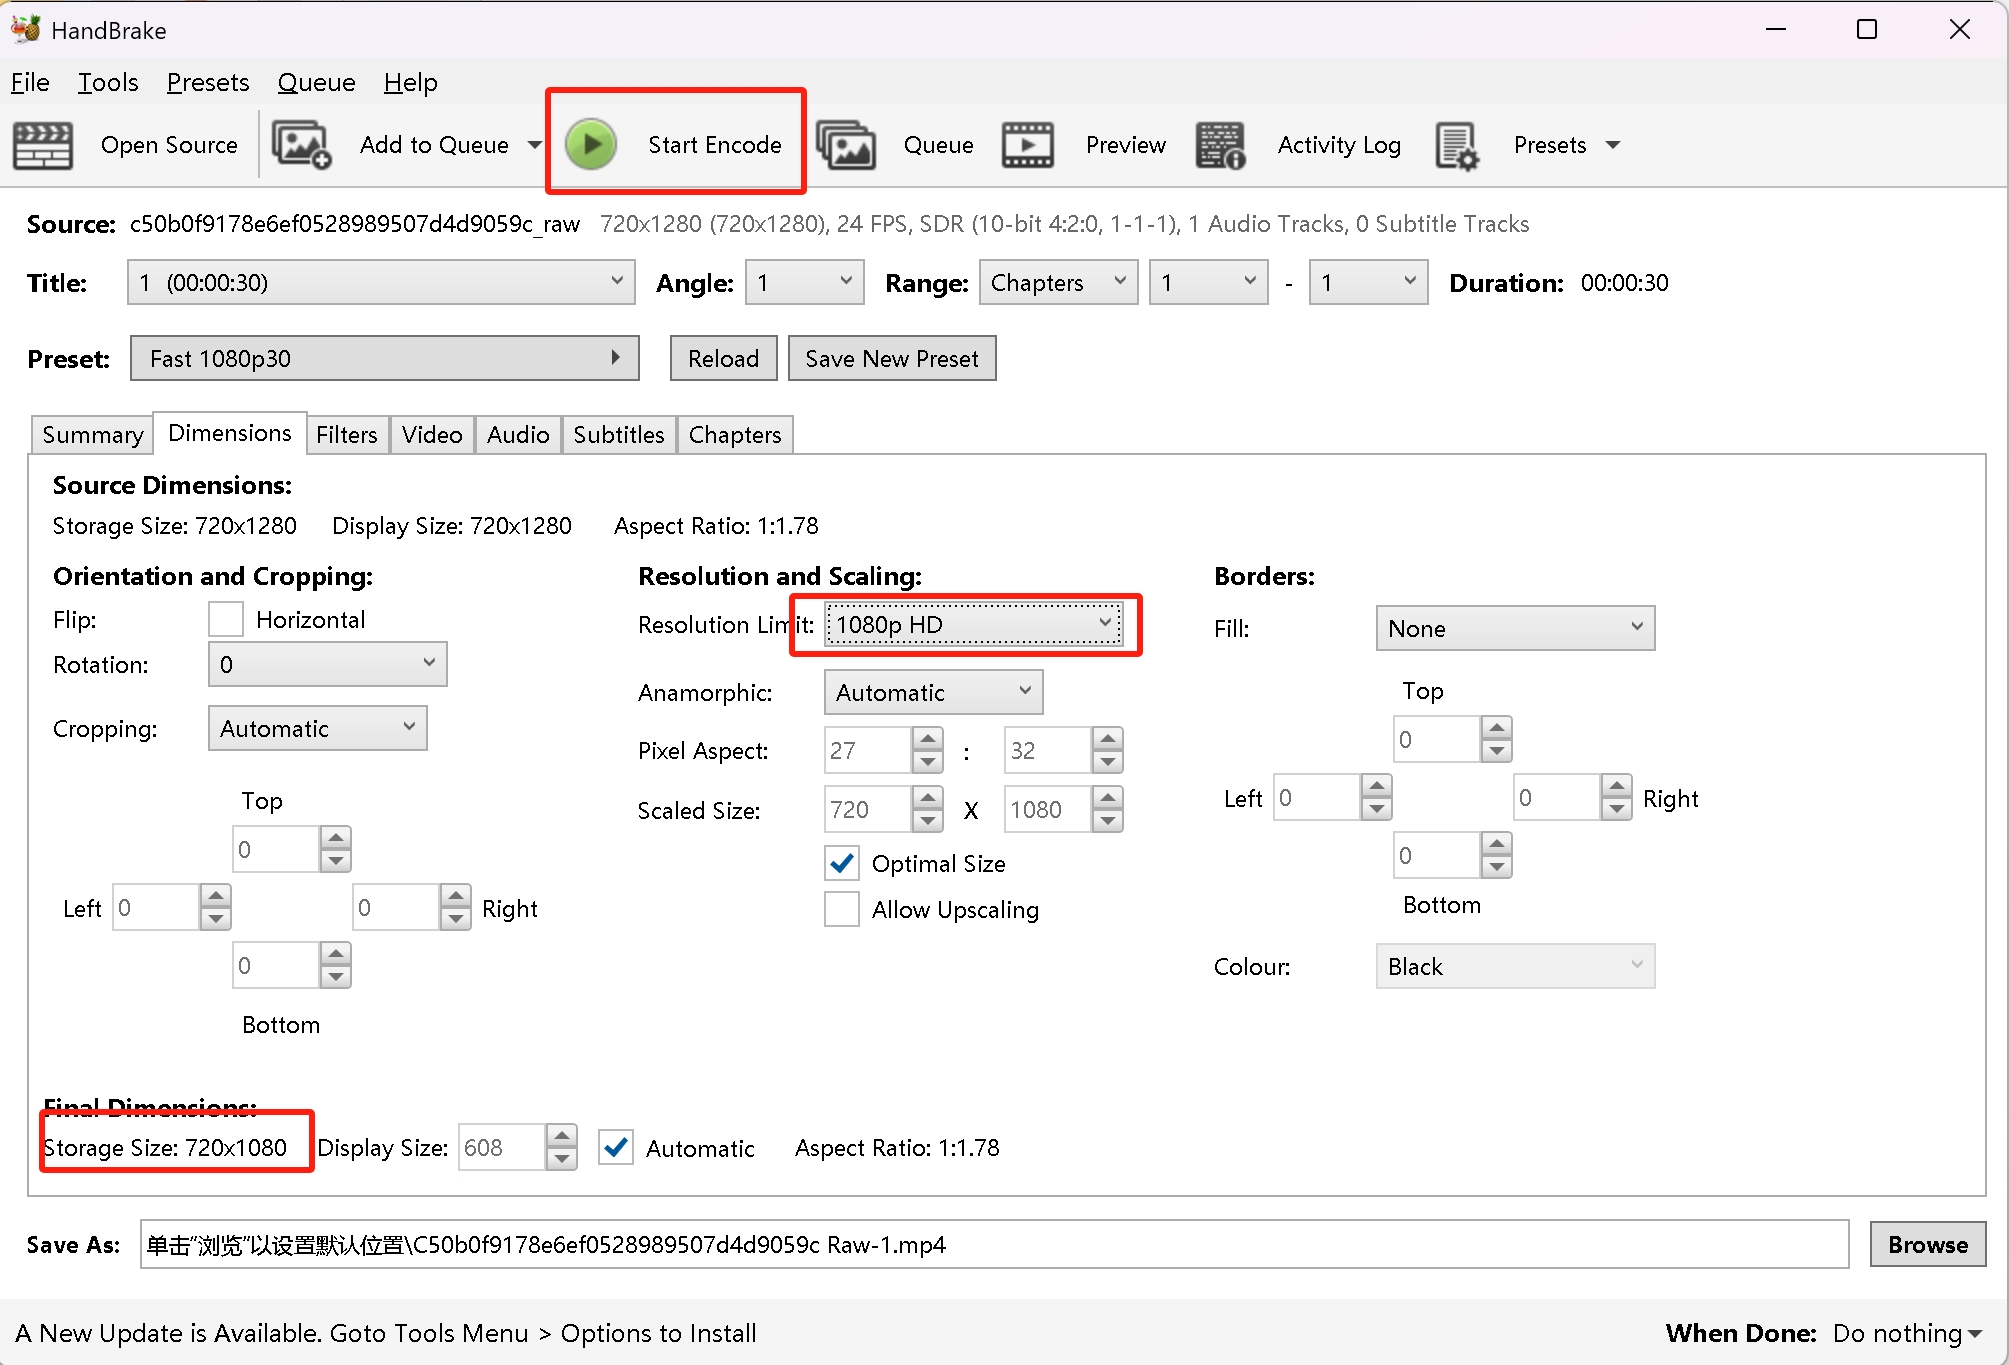2009x1365 pixels.
Task: Click the Activity Log icon
Action: coord(1220,146)
